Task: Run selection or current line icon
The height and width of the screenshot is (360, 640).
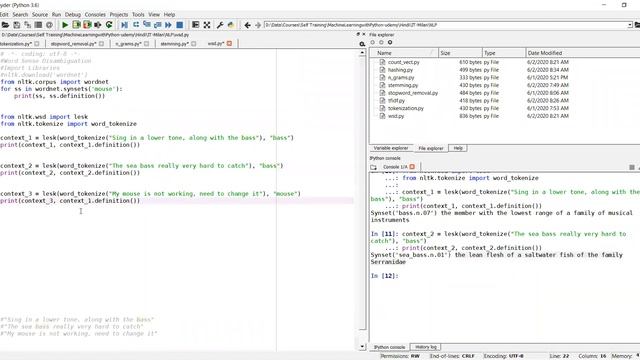Action: pos(98,25)
